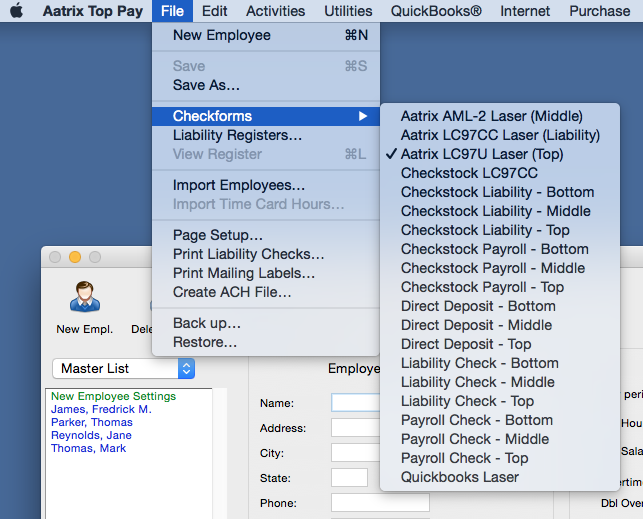Open the Edit menu
Viewport: 643px width, 519px height.
click(214, 11)
